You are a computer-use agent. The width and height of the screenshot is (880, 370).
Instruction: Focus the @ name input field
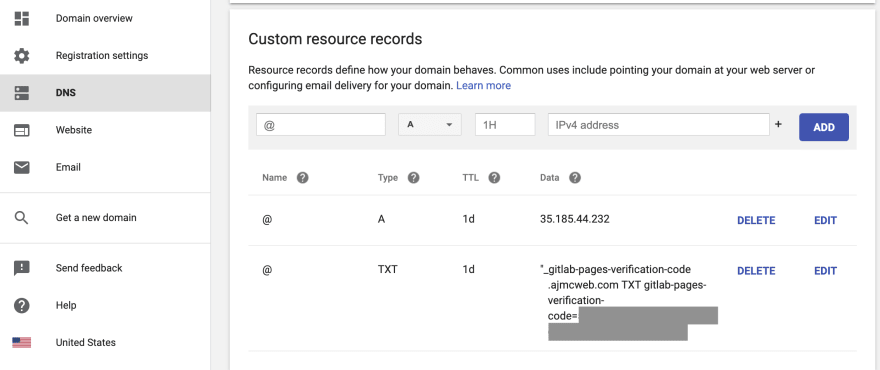click(x=321, y=125)
